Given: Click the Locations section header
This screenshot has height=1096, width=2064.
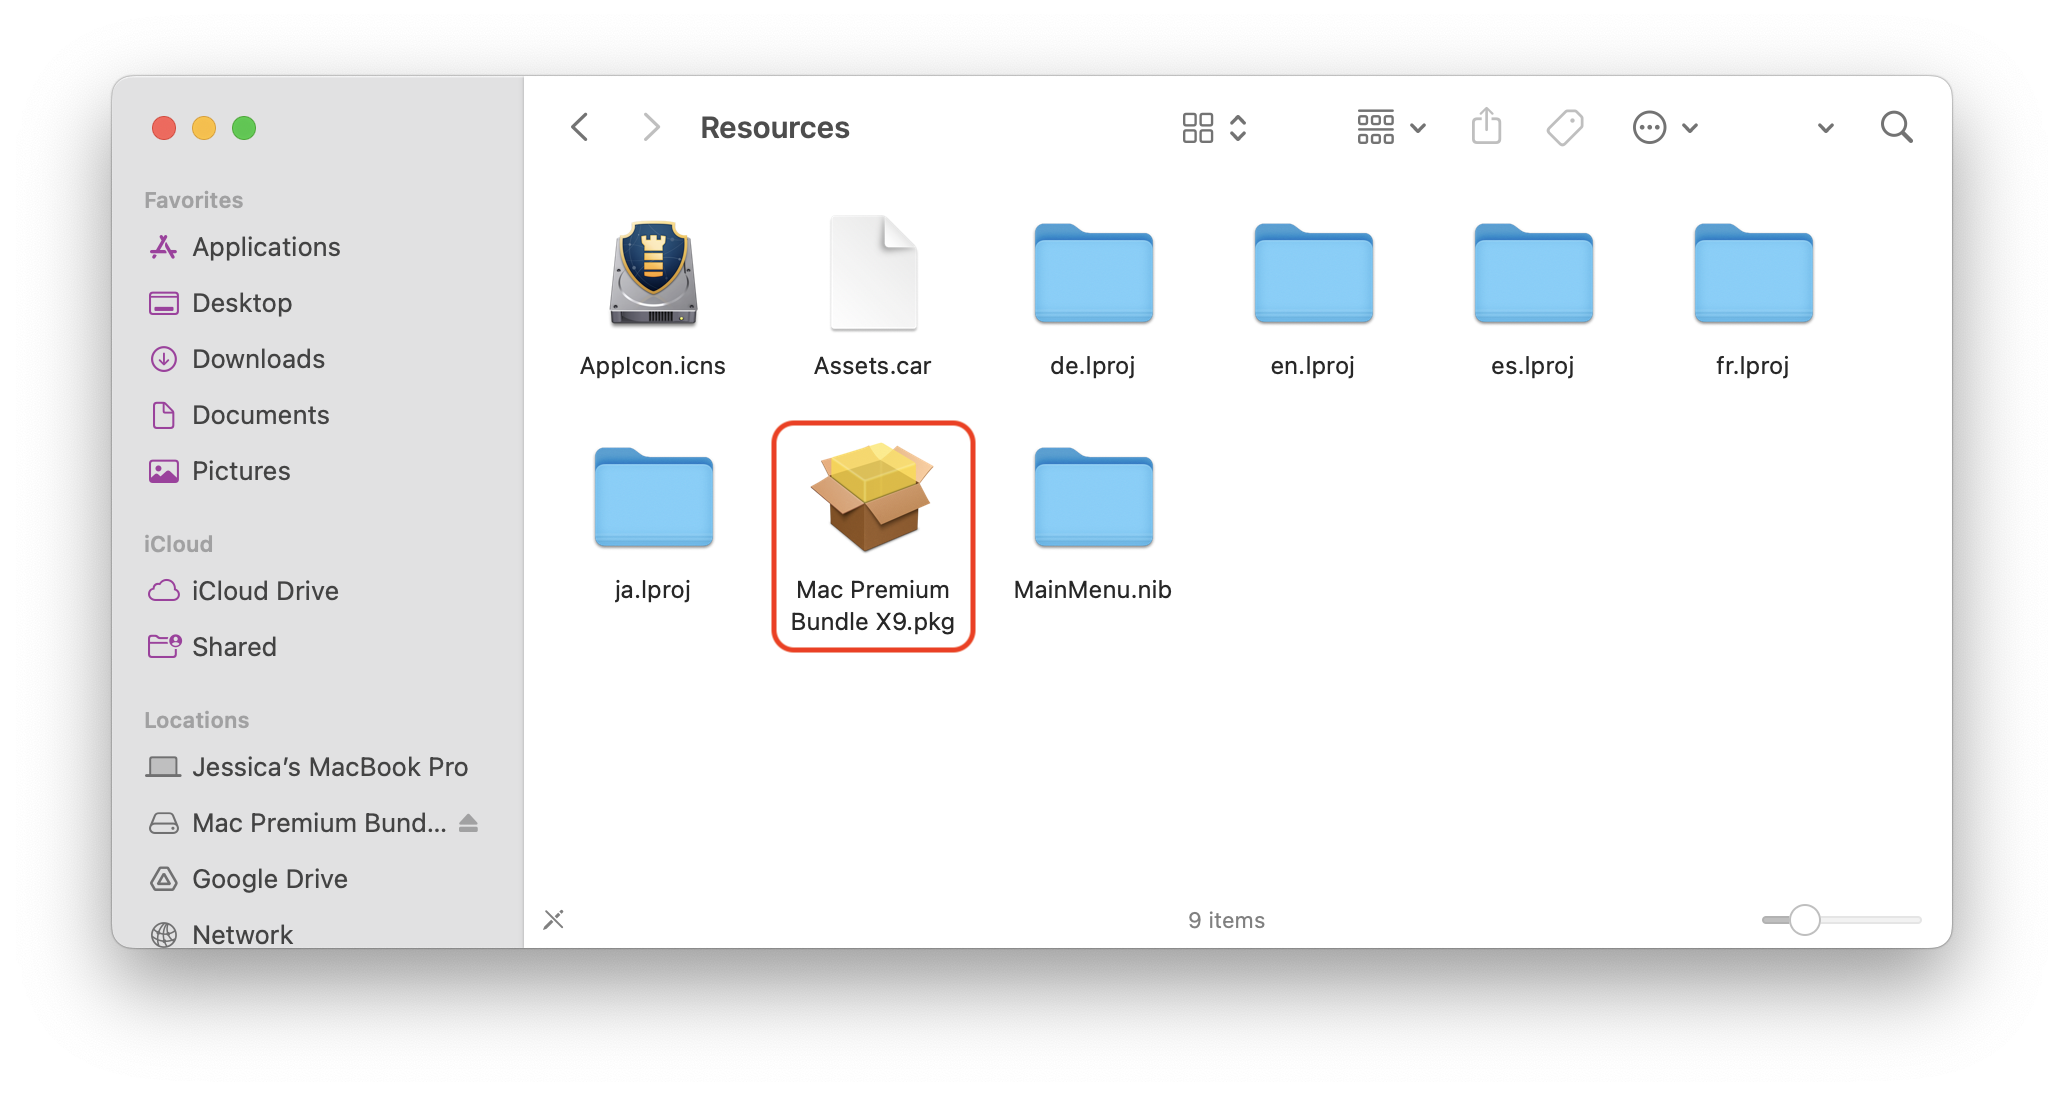Looking at the screenshot, I should pyautogui.click(x=196, y=720).
